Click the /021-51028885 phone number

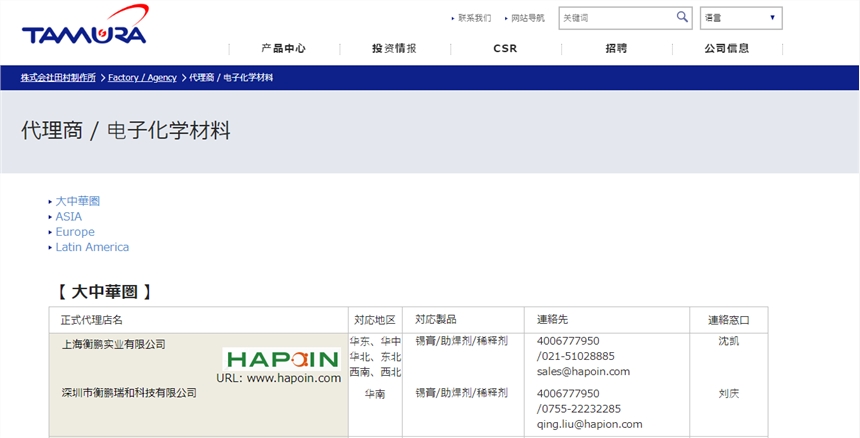click(576, 356)
